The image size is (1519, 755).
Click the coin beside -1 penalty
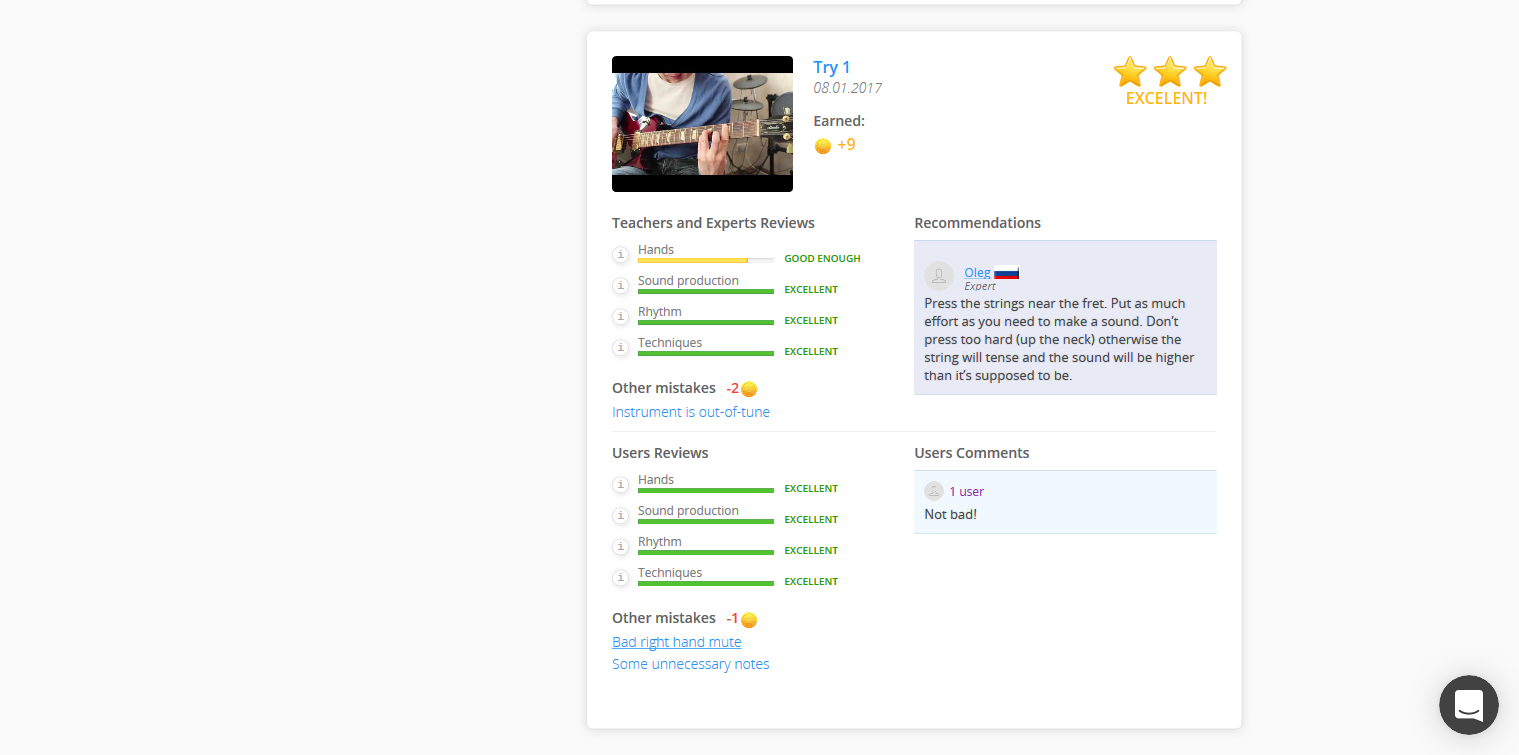coord(749,620)
